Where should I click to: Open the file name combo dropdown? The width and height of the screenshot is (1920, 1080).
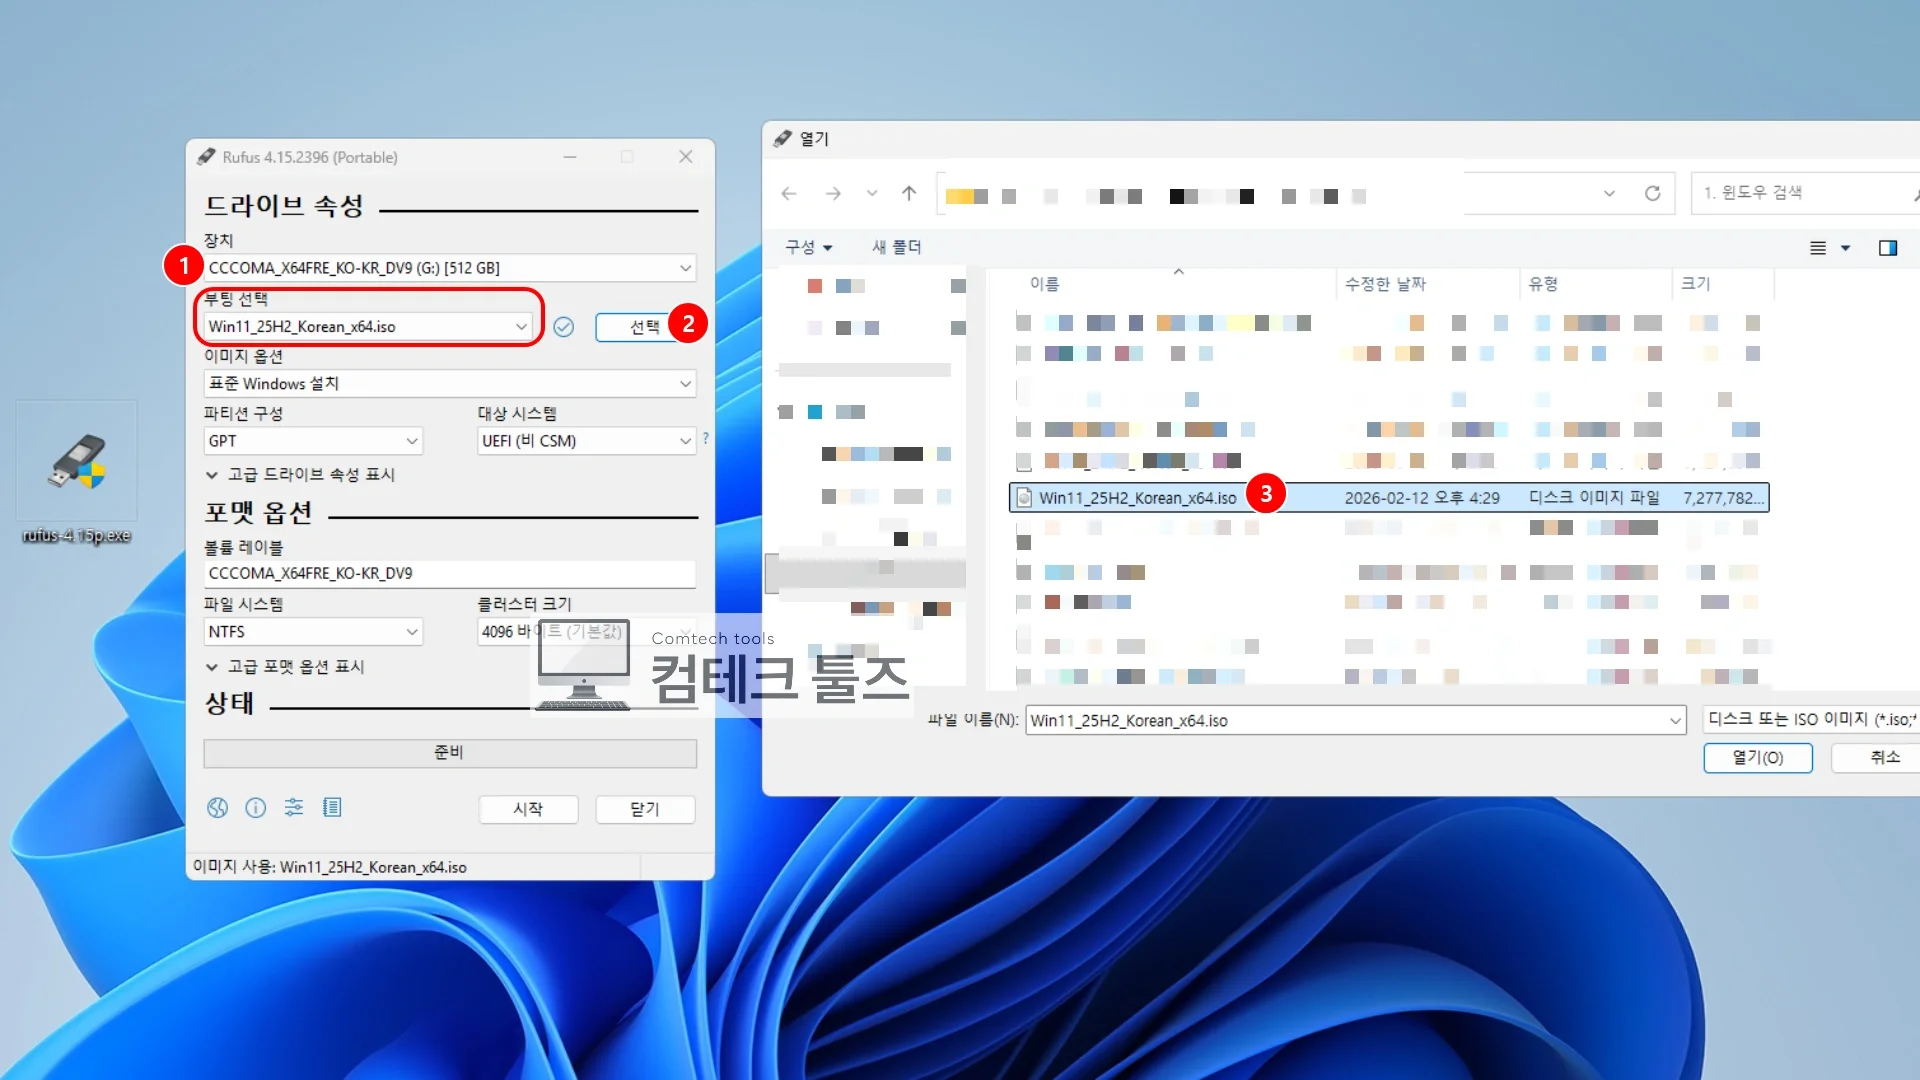pos(1675,721)
